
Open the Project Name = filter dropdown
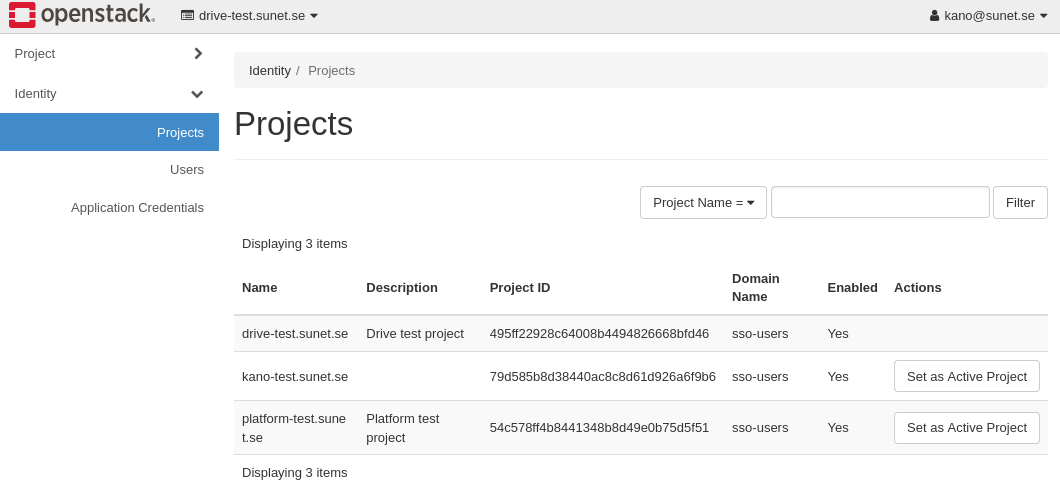(x=703, y=202)
